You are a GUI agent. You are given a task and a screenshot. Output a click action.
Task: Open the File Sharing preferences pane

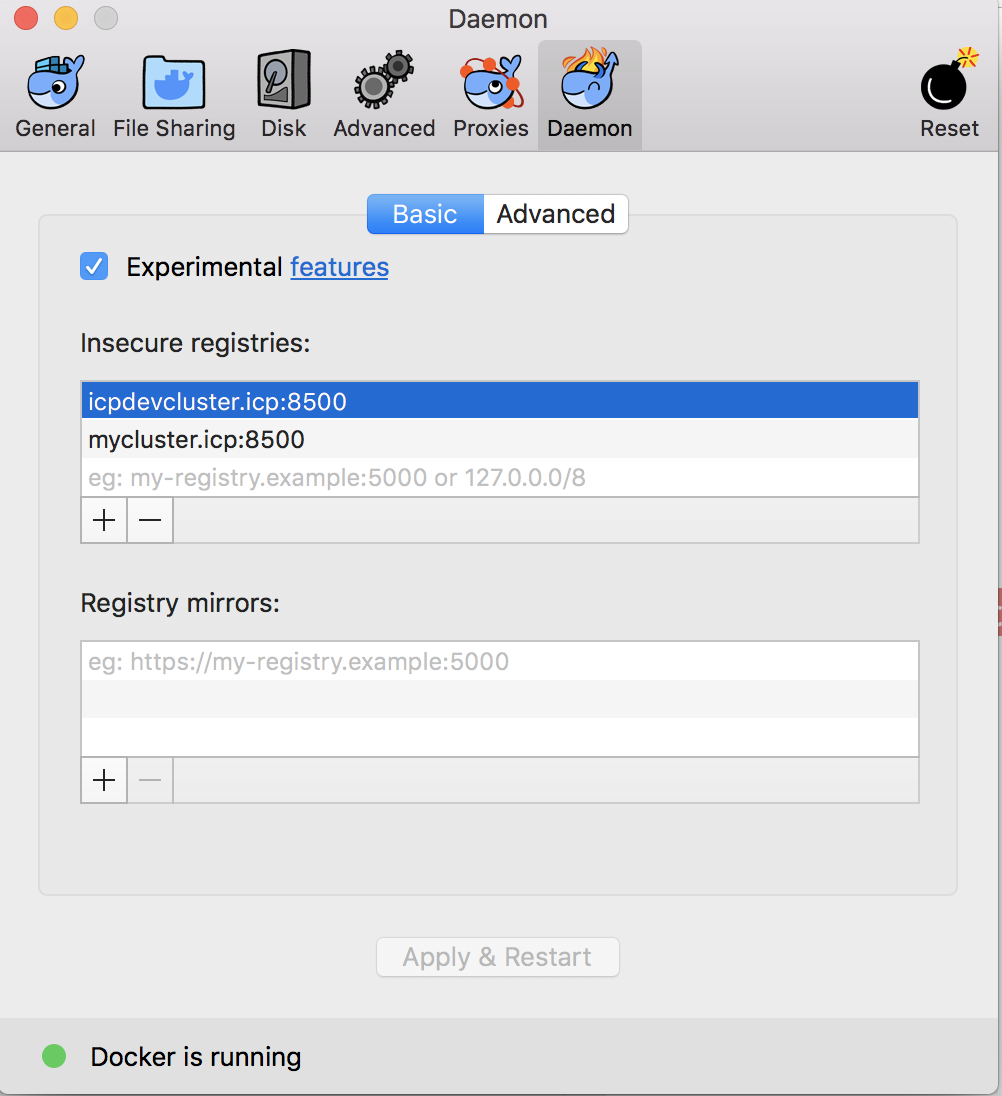click(174, 96)
